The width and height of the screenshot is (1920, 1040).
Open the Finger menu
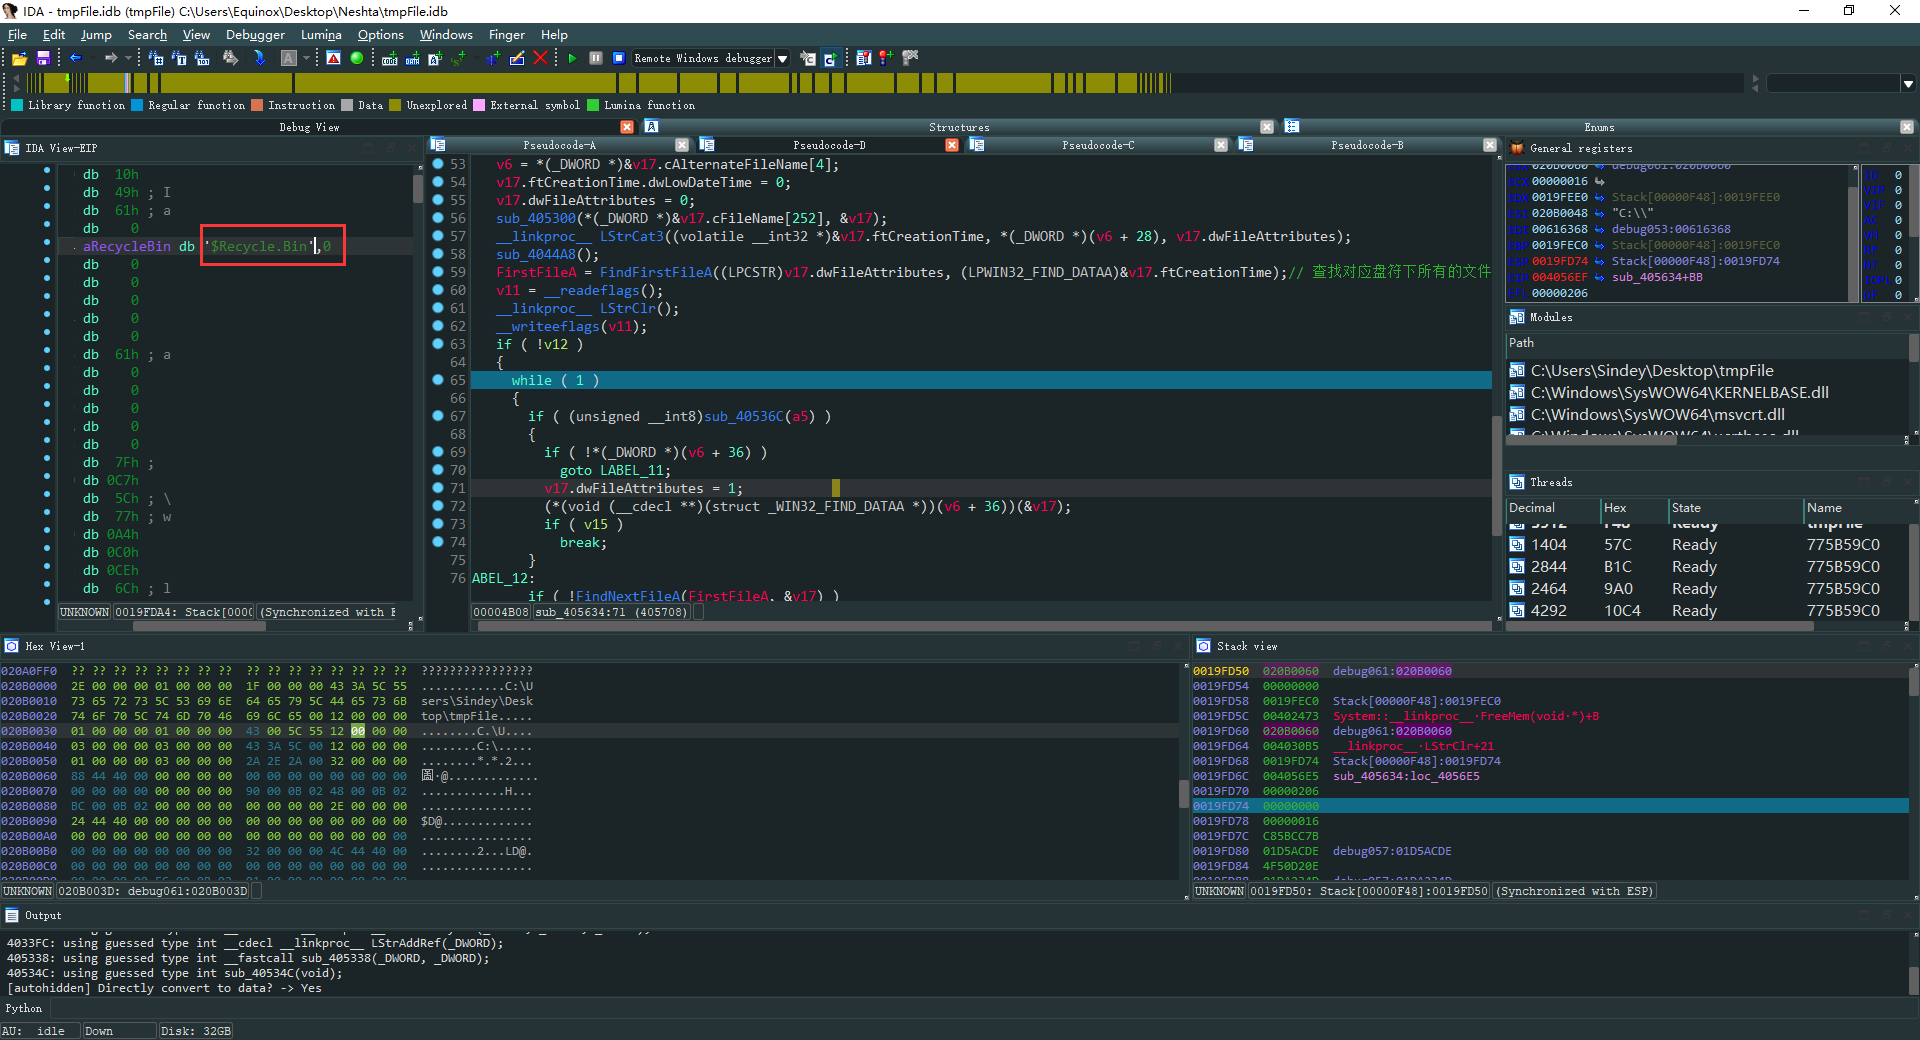tap(506, 35)
